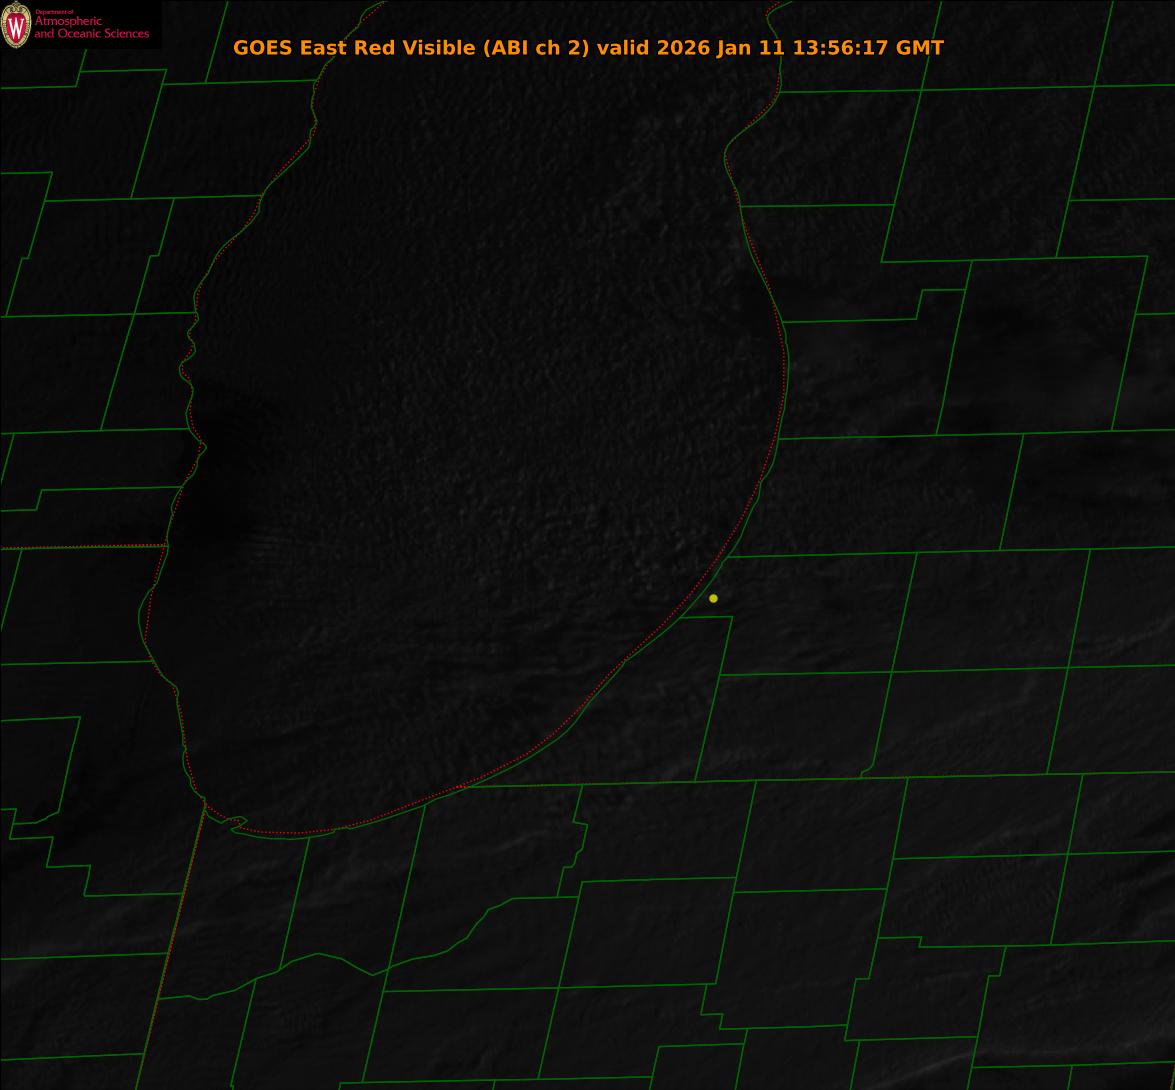Click the "2026 Jan 11" date text

point(721,48)
